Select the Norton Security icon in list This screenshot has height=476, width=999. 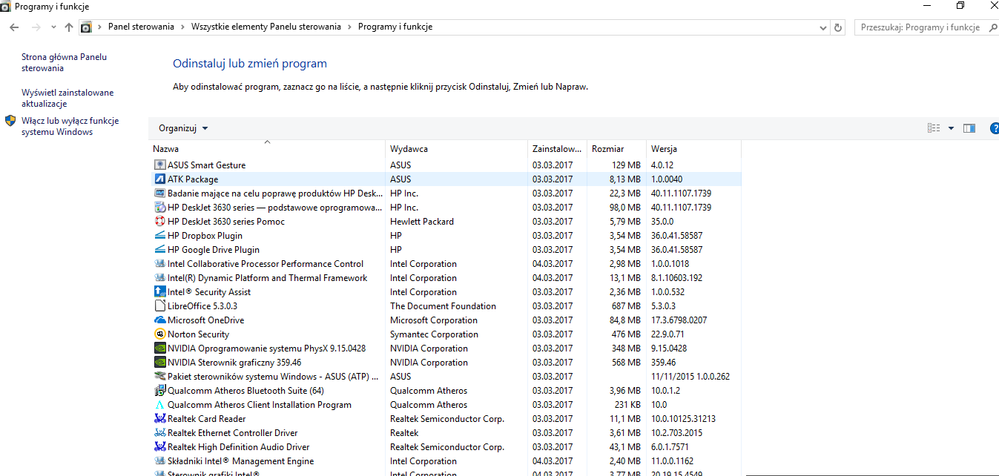[x=159, y=335]
